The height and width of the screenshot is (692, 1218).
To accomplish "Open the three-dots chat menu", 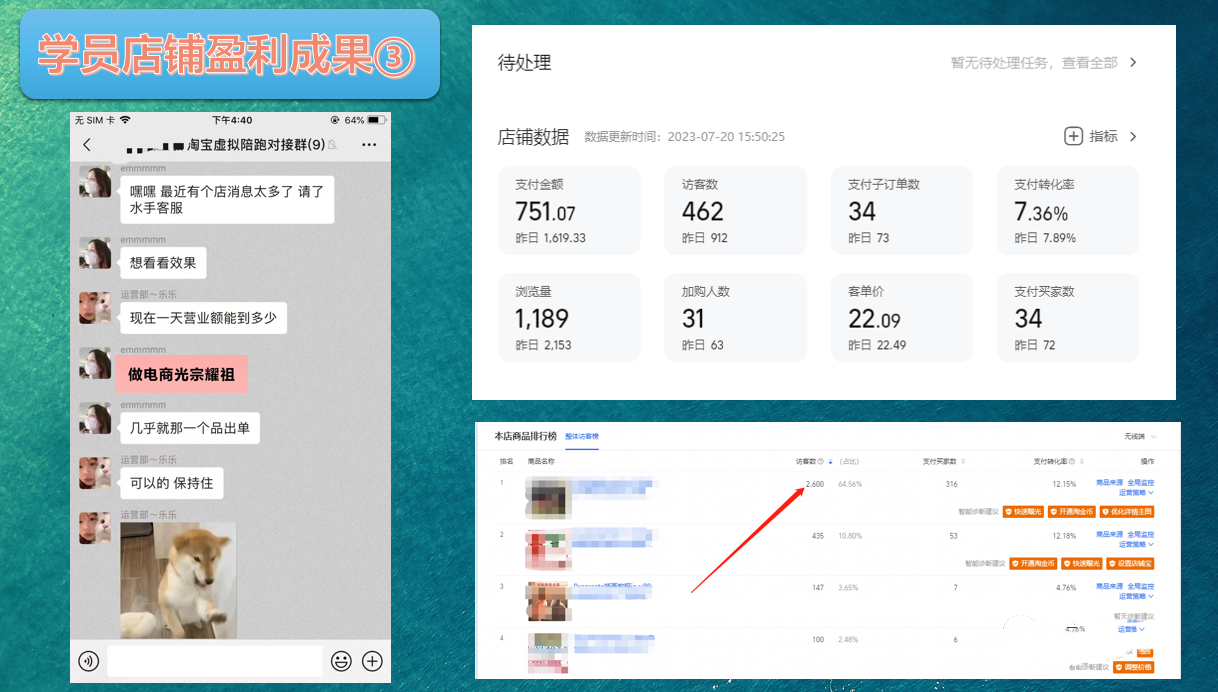I will click(x=369, y=145).
